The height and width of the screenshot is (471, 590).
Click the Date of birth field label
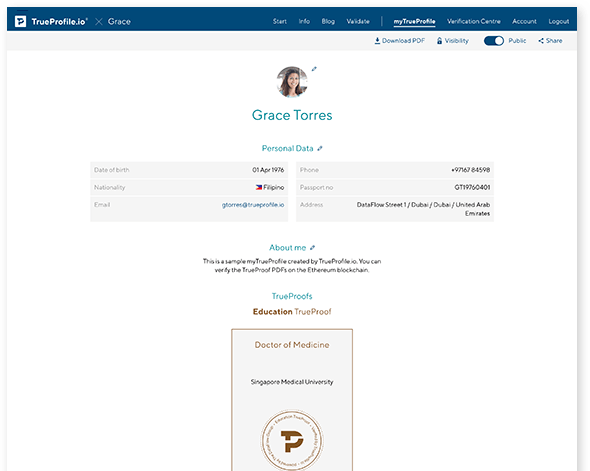coord(111,170)
